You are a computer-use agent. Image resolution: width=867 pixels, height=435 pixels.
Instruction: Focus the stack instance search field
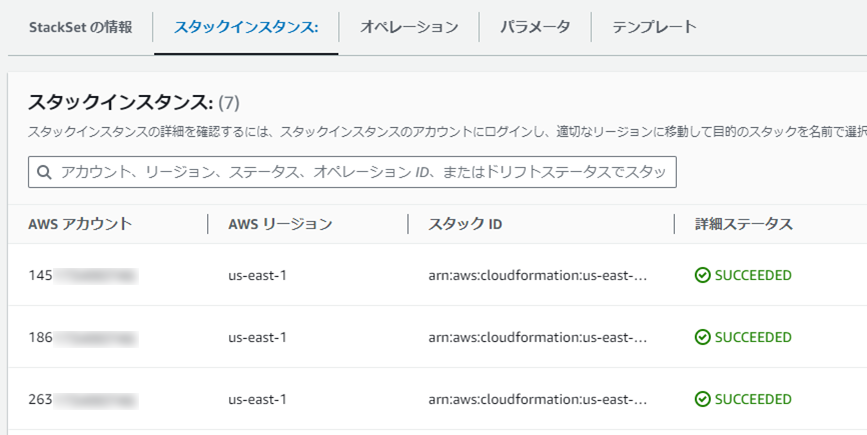point(360,172)
